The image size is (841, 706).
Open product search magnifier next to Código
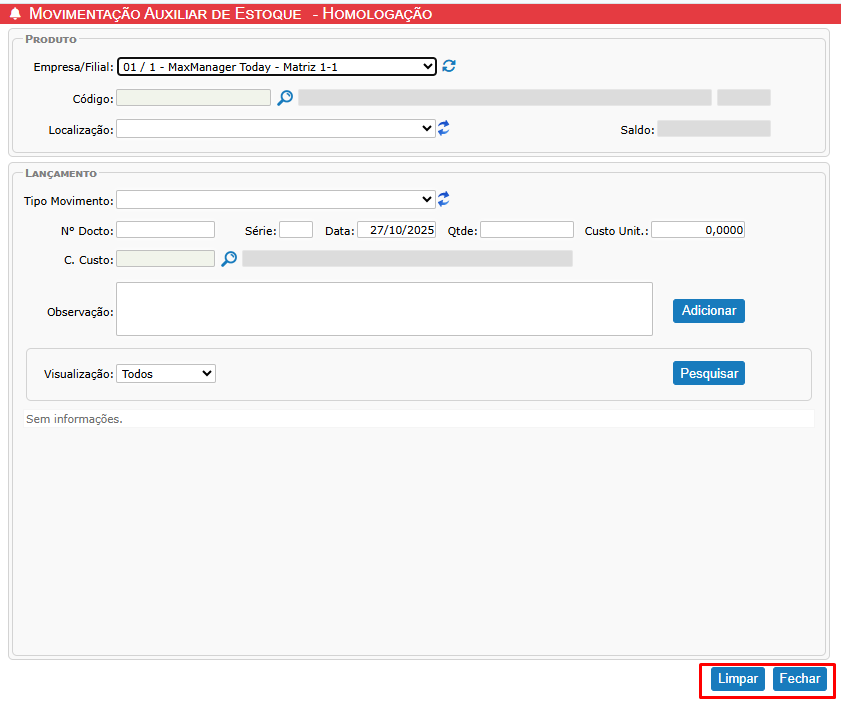pos(285,98)
